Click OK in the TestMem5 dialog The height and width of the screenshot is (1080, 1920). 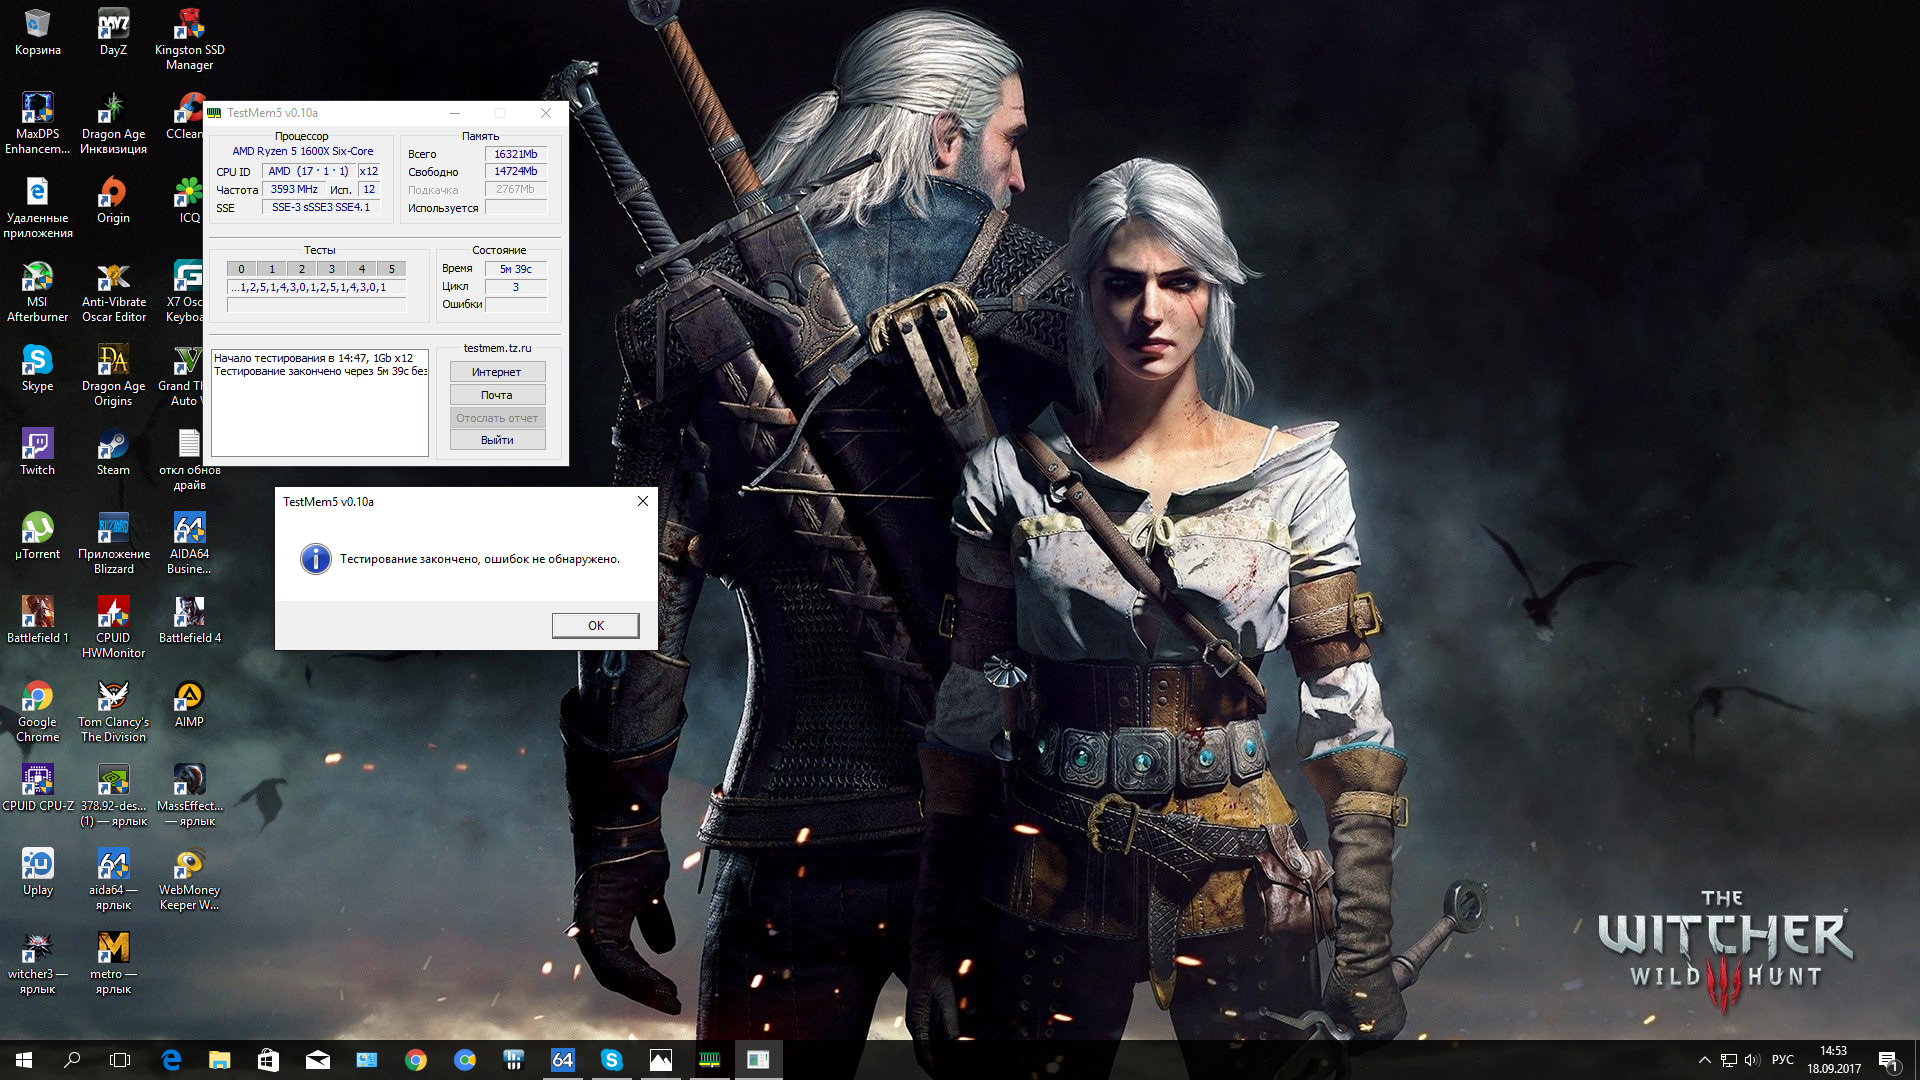(x=595, y=625)
